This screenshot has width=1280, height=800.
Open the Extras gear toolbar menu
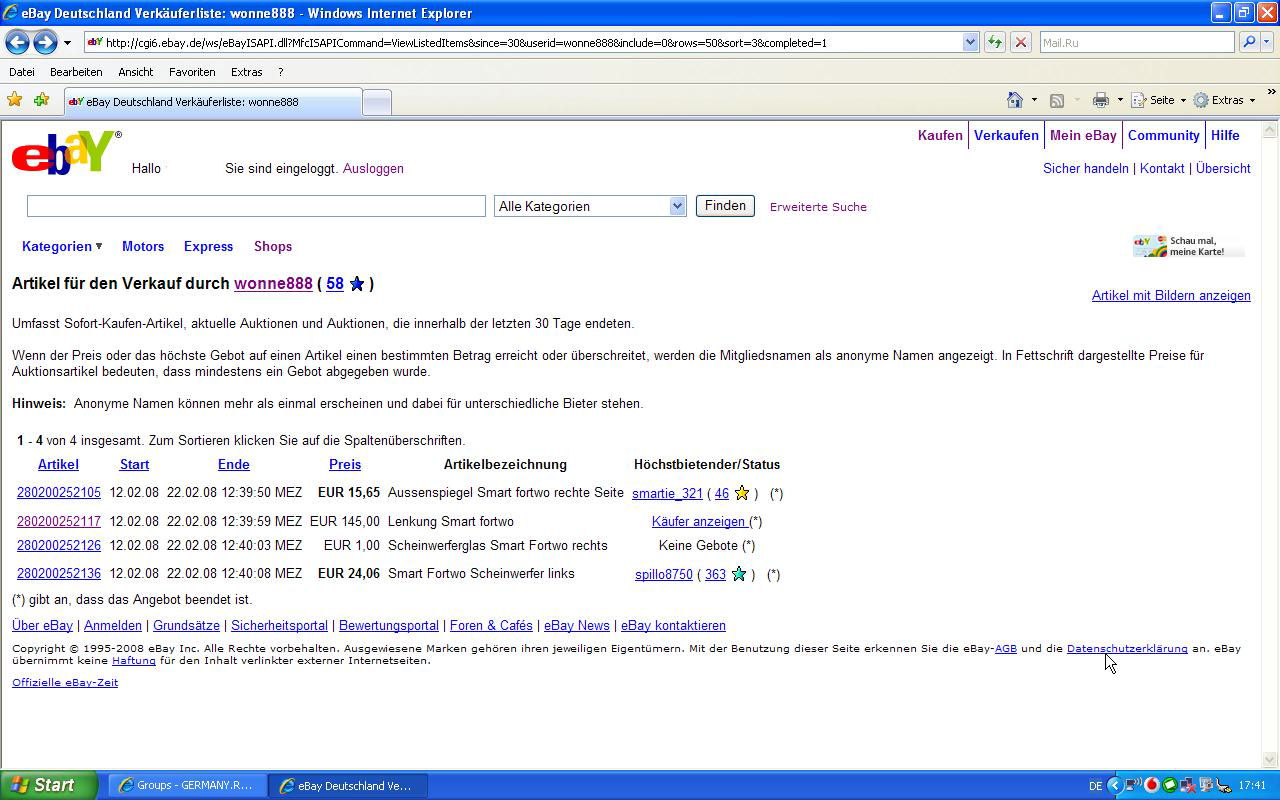click(1224, 100)
